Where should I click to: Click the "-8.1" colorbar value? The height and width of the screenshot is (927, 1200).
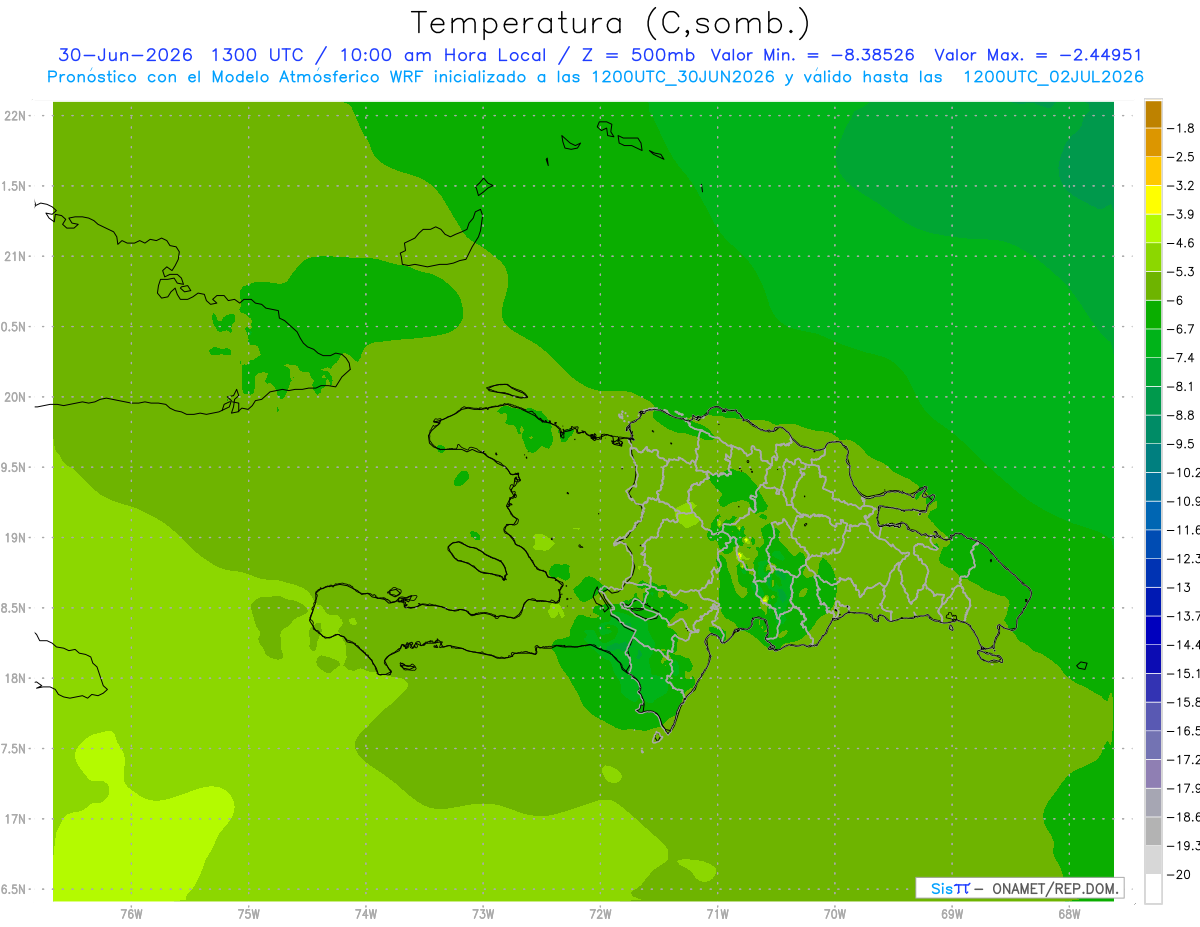pyautogui.click(x=1181, y=386)
